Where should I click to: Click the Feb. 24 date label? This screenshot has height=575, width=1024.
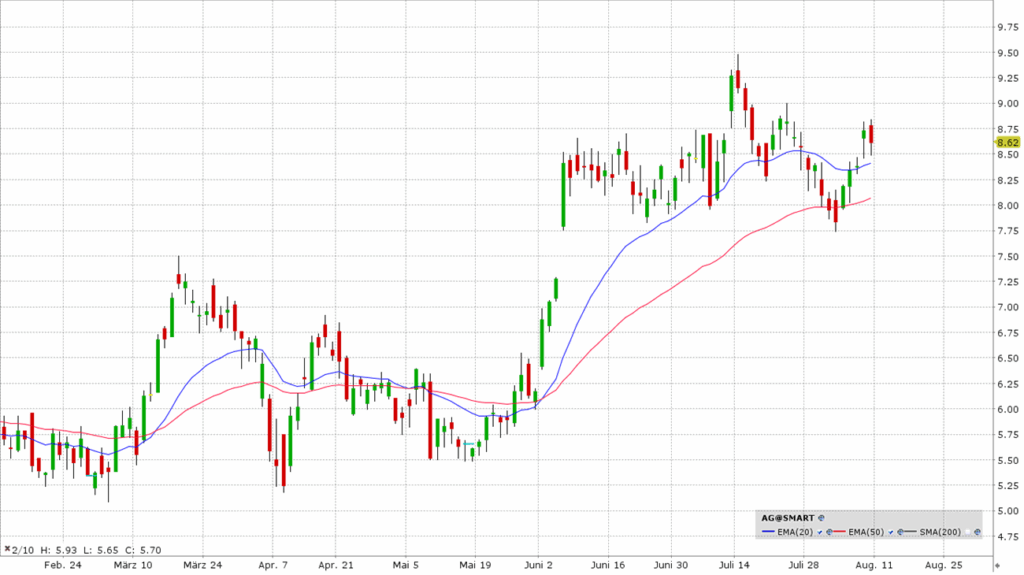[x=63, y=565]
